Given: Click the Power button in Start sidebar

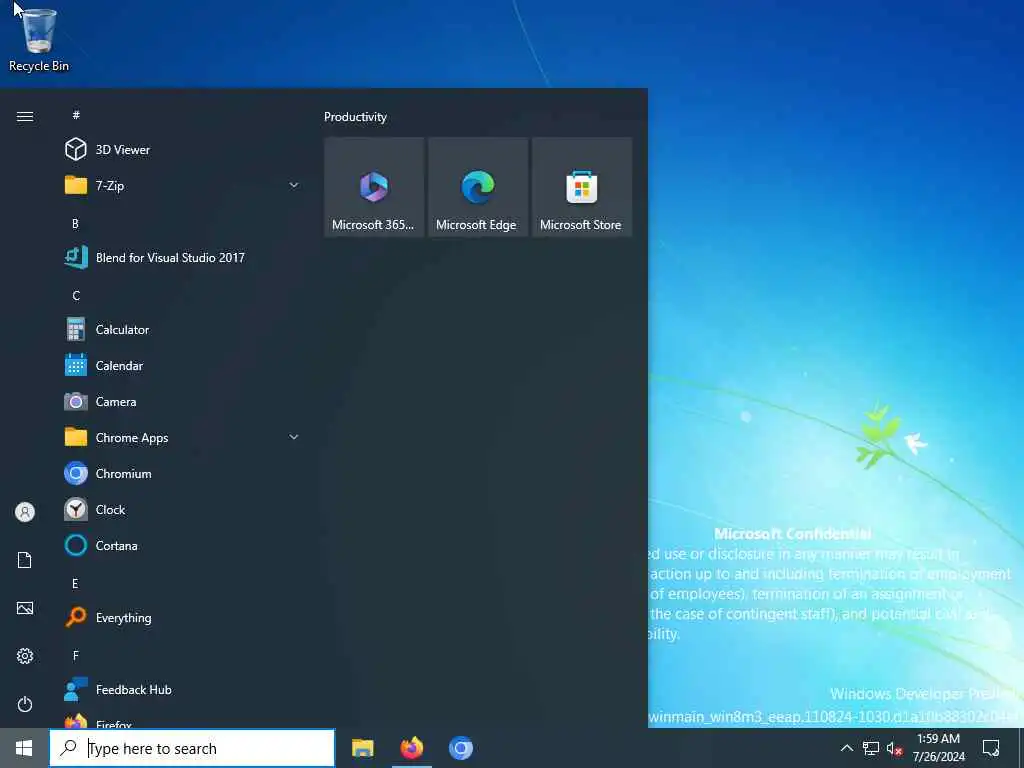Looking at the screenshot, I should pyautogui.click(x=25, y=704).
